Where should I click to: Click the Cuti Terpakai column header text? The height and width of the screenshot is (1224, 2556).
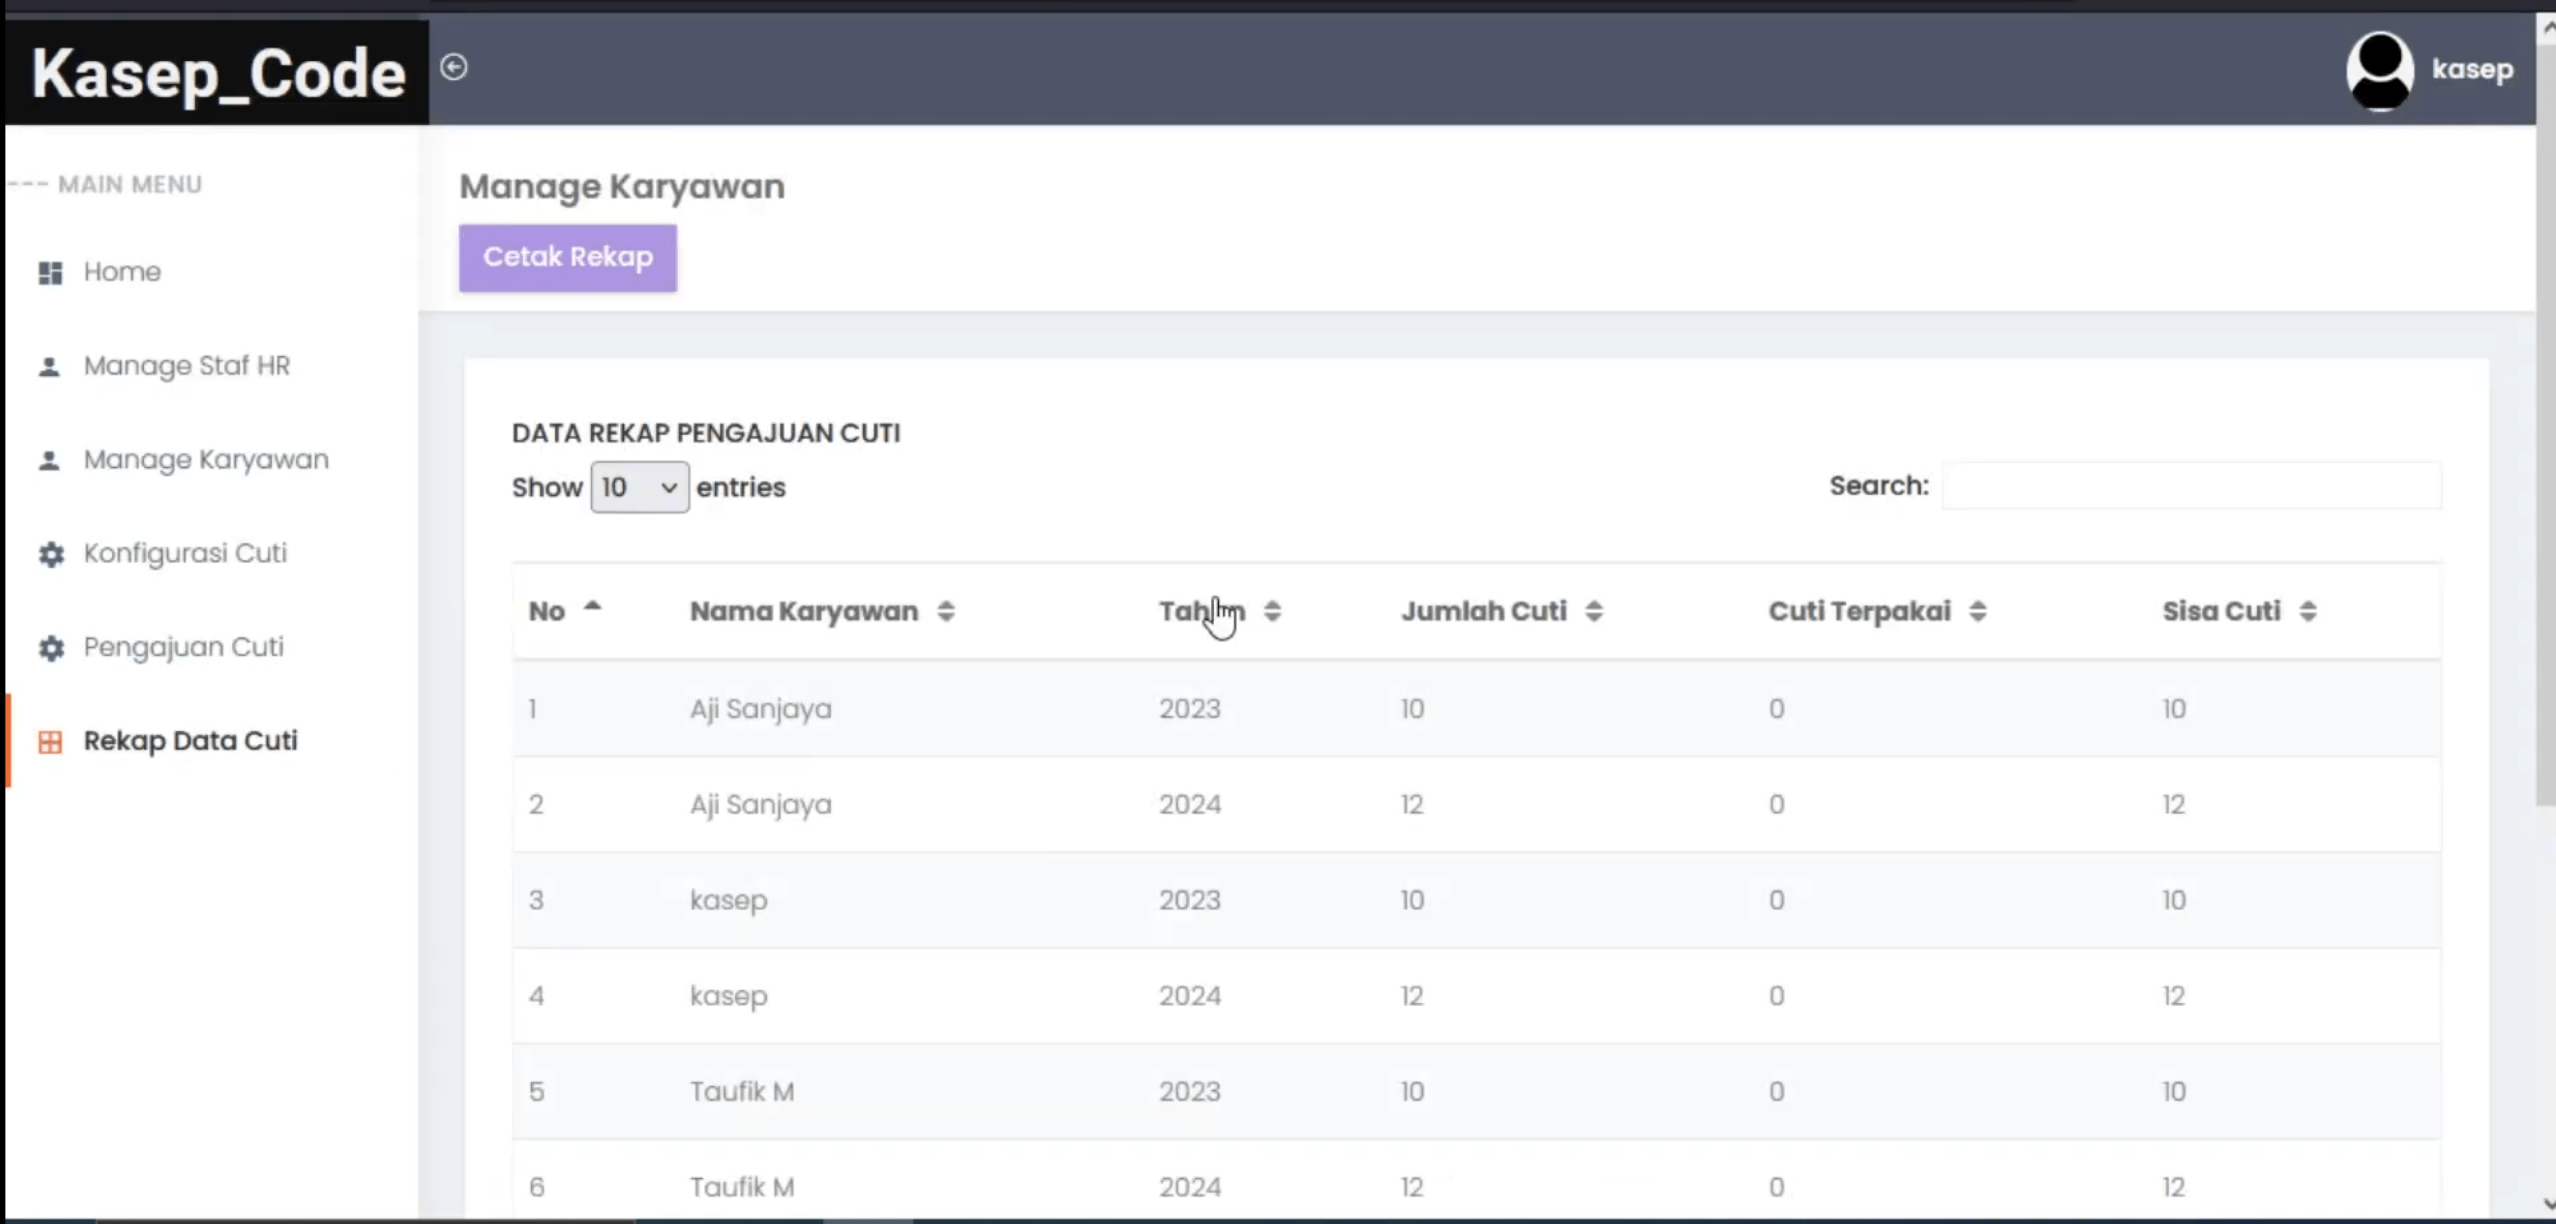coord(1859,611)
